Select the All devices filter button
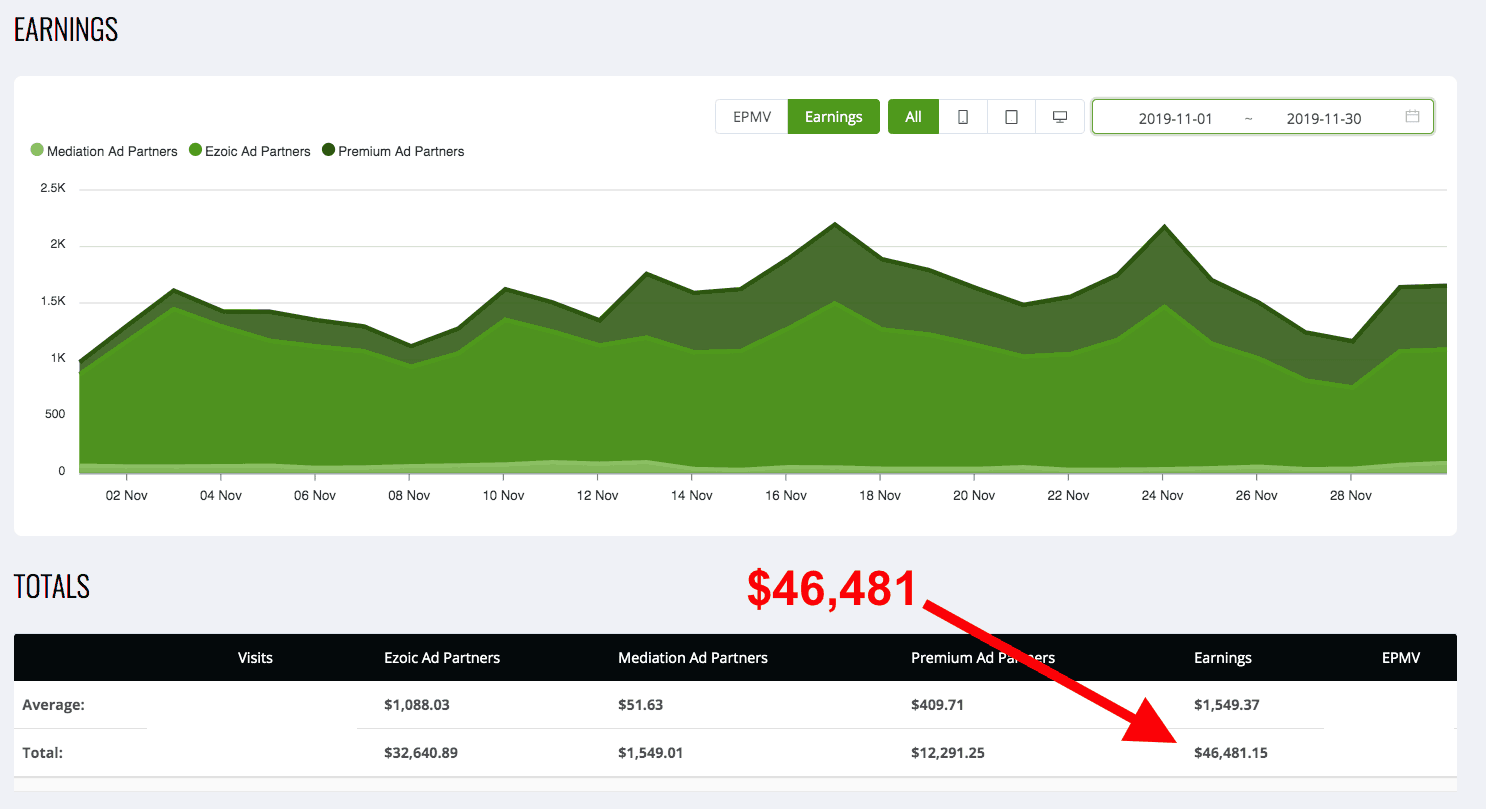1486x809 pixels. coord(913,117)
